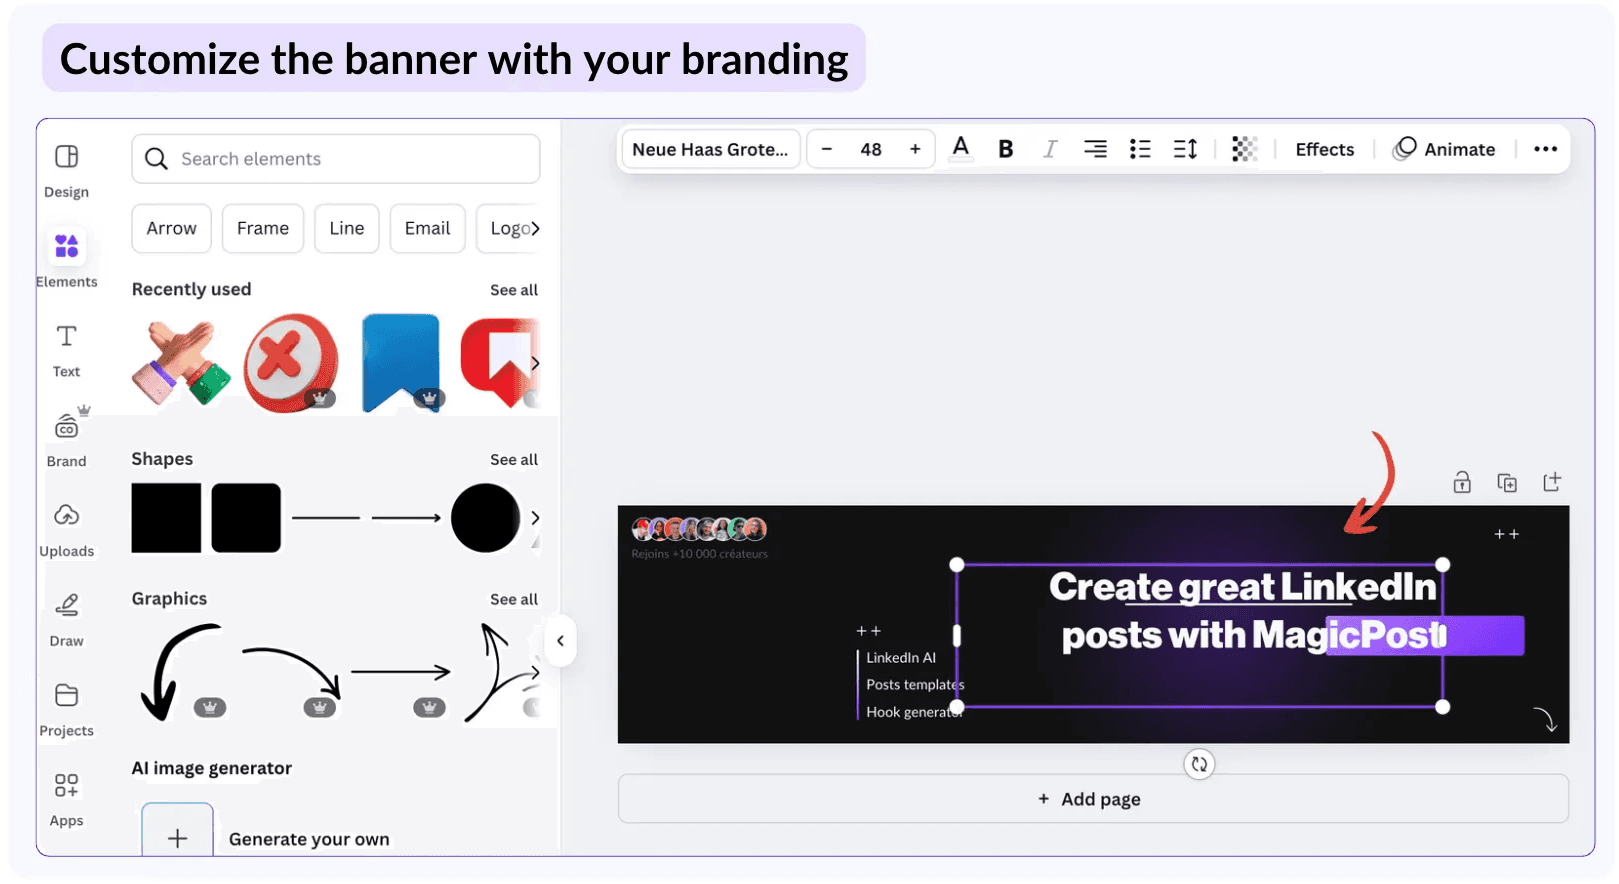The height and width of the screenshot is (884, 1619).
Task: Select the Arrow category chip
Action: click(x=172, y=229)
